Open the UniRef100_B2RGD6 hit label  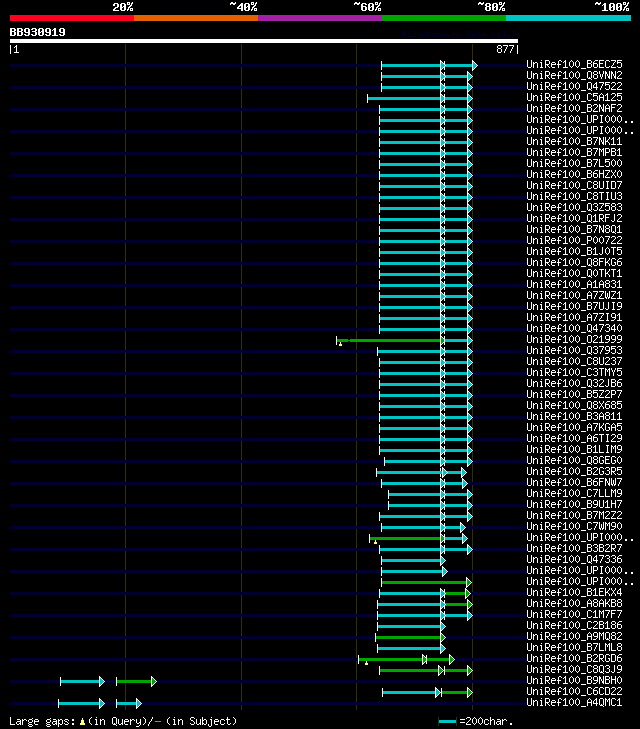(574, 658)
